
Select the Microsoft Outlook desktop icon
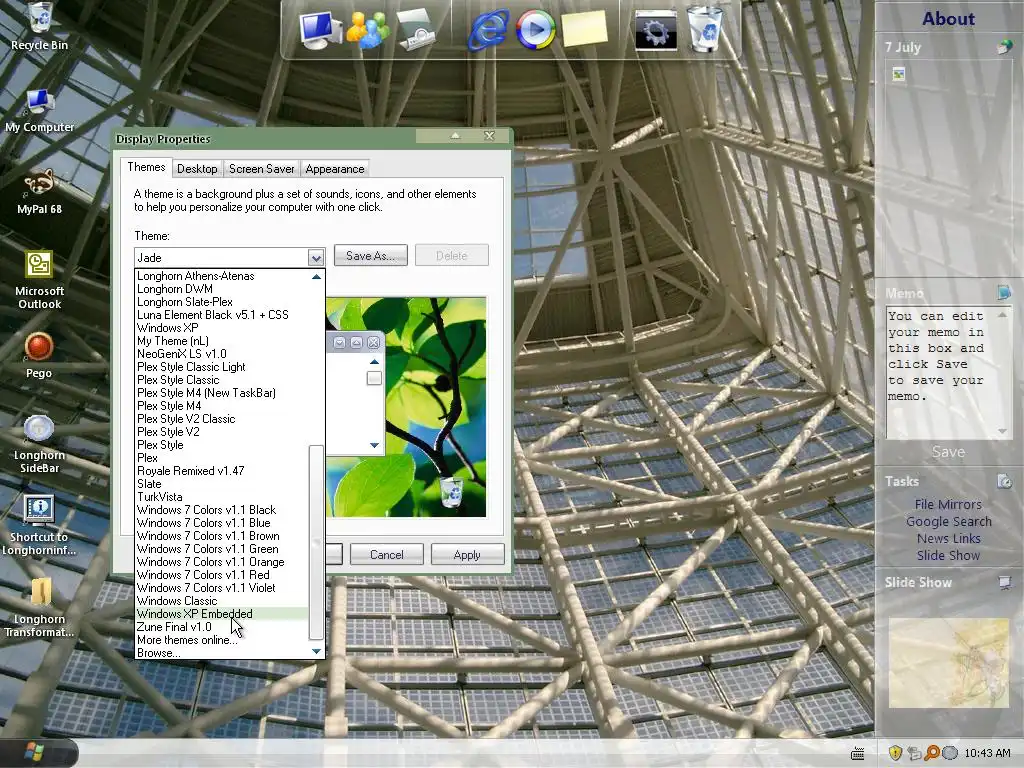click(39, 280)
